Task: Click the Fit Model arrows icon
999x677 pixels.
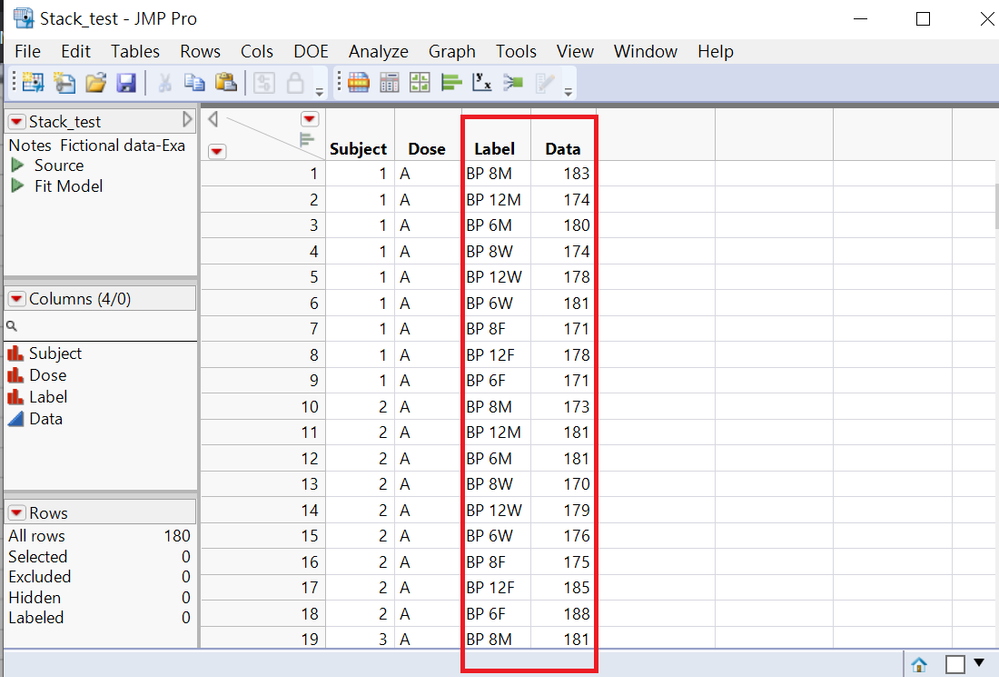Action: 513,82
